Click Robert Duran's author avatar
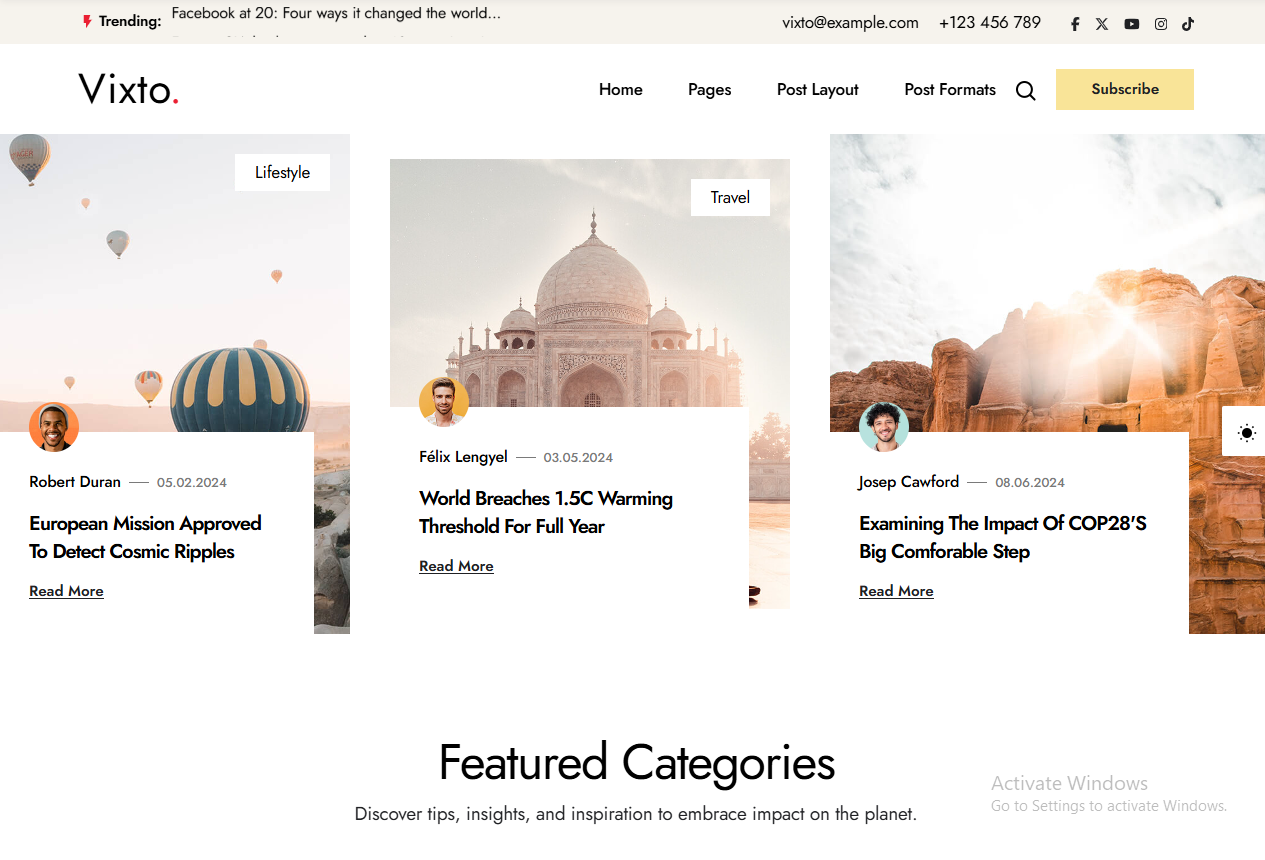Screen dimensions: 1265x860 [54, 427]
